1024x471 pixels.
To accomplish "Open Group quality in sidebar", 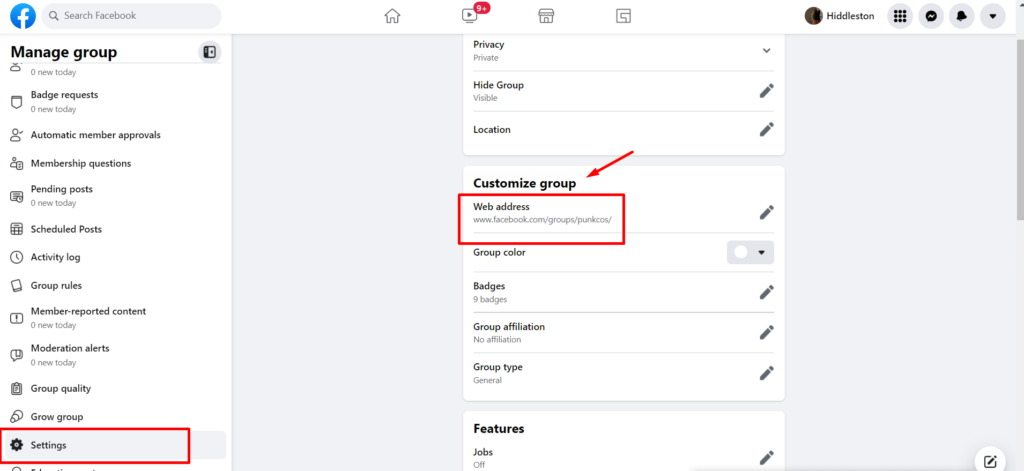I will [114, 388].
